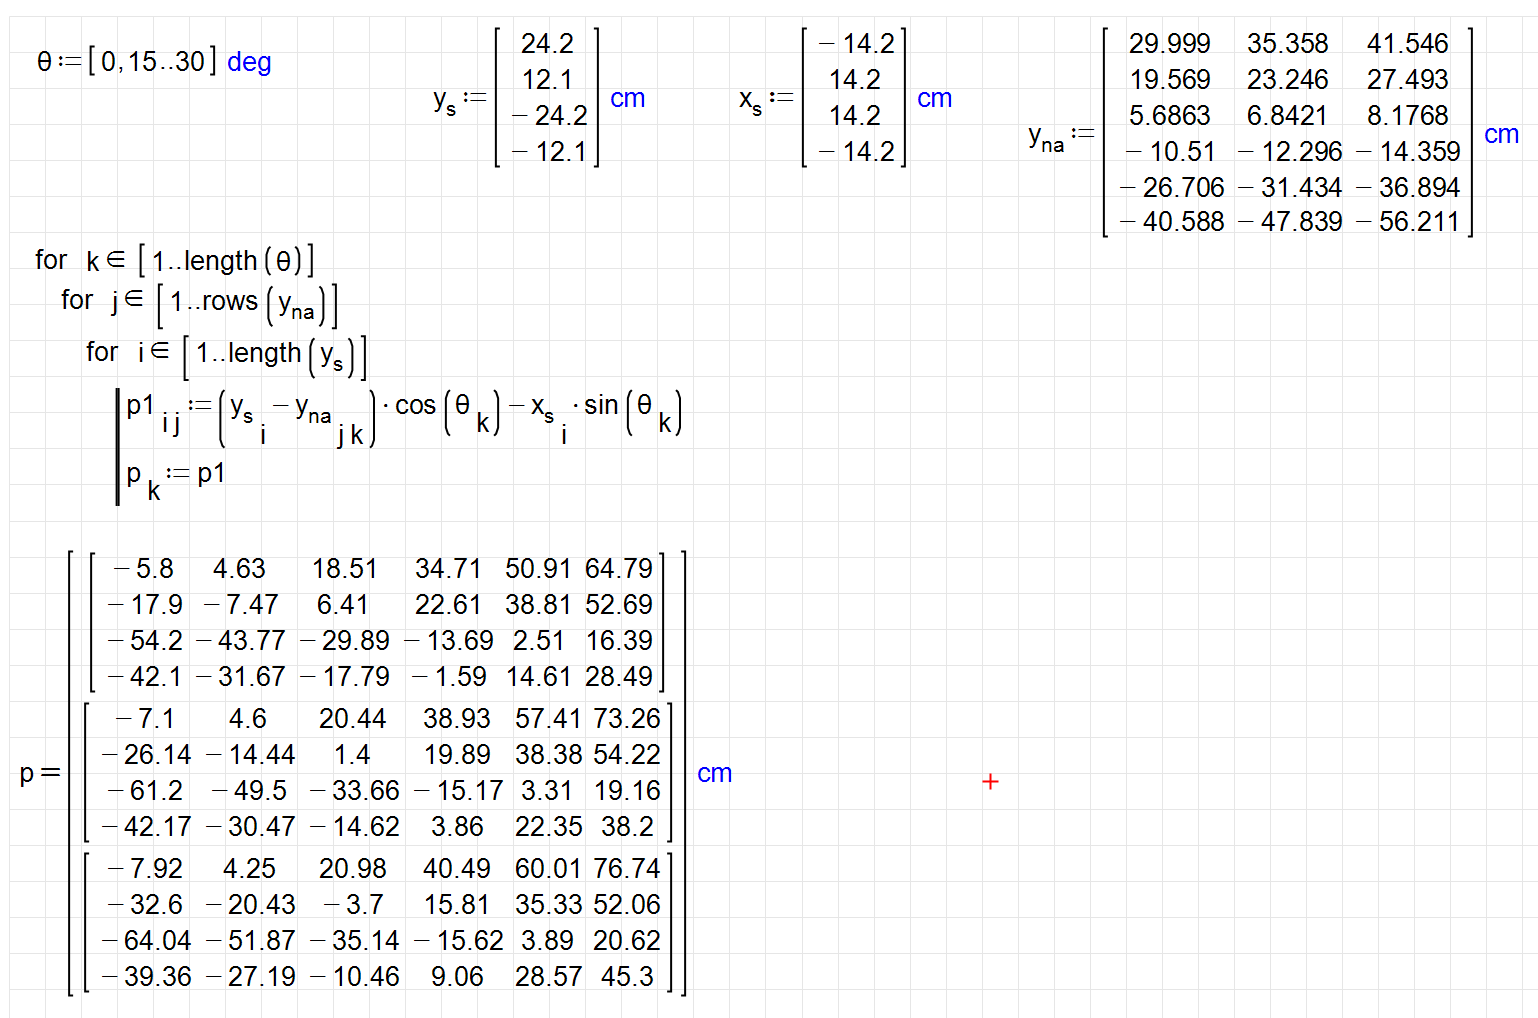Click value -56.211 in yna matrix
This screenshot has height=1018, width=1538.
pos(1408,222)
